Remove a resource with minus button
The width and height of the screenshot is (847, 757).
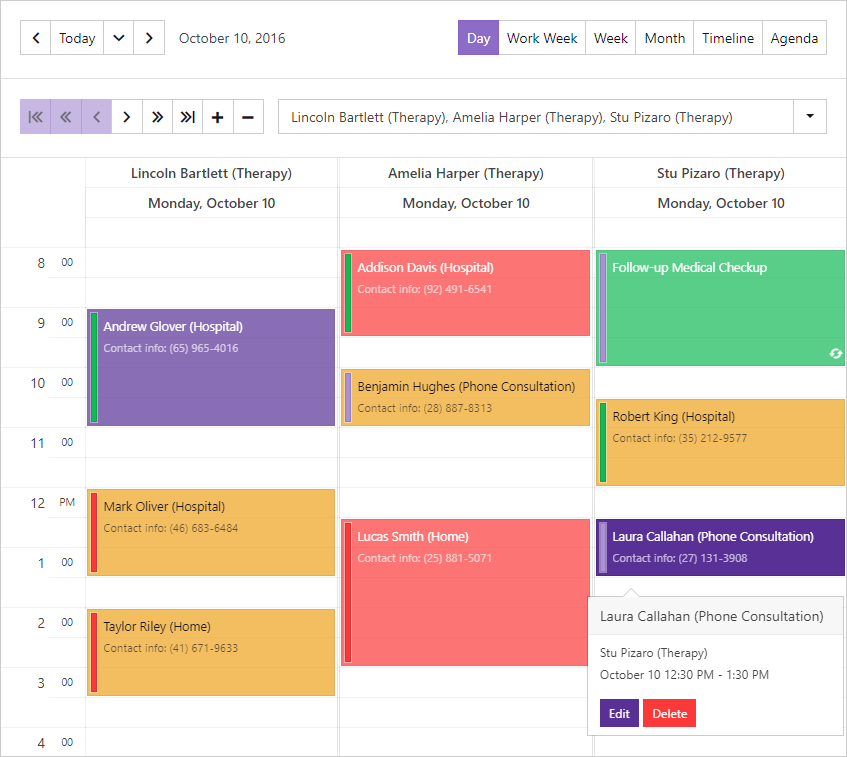[248, 116]
